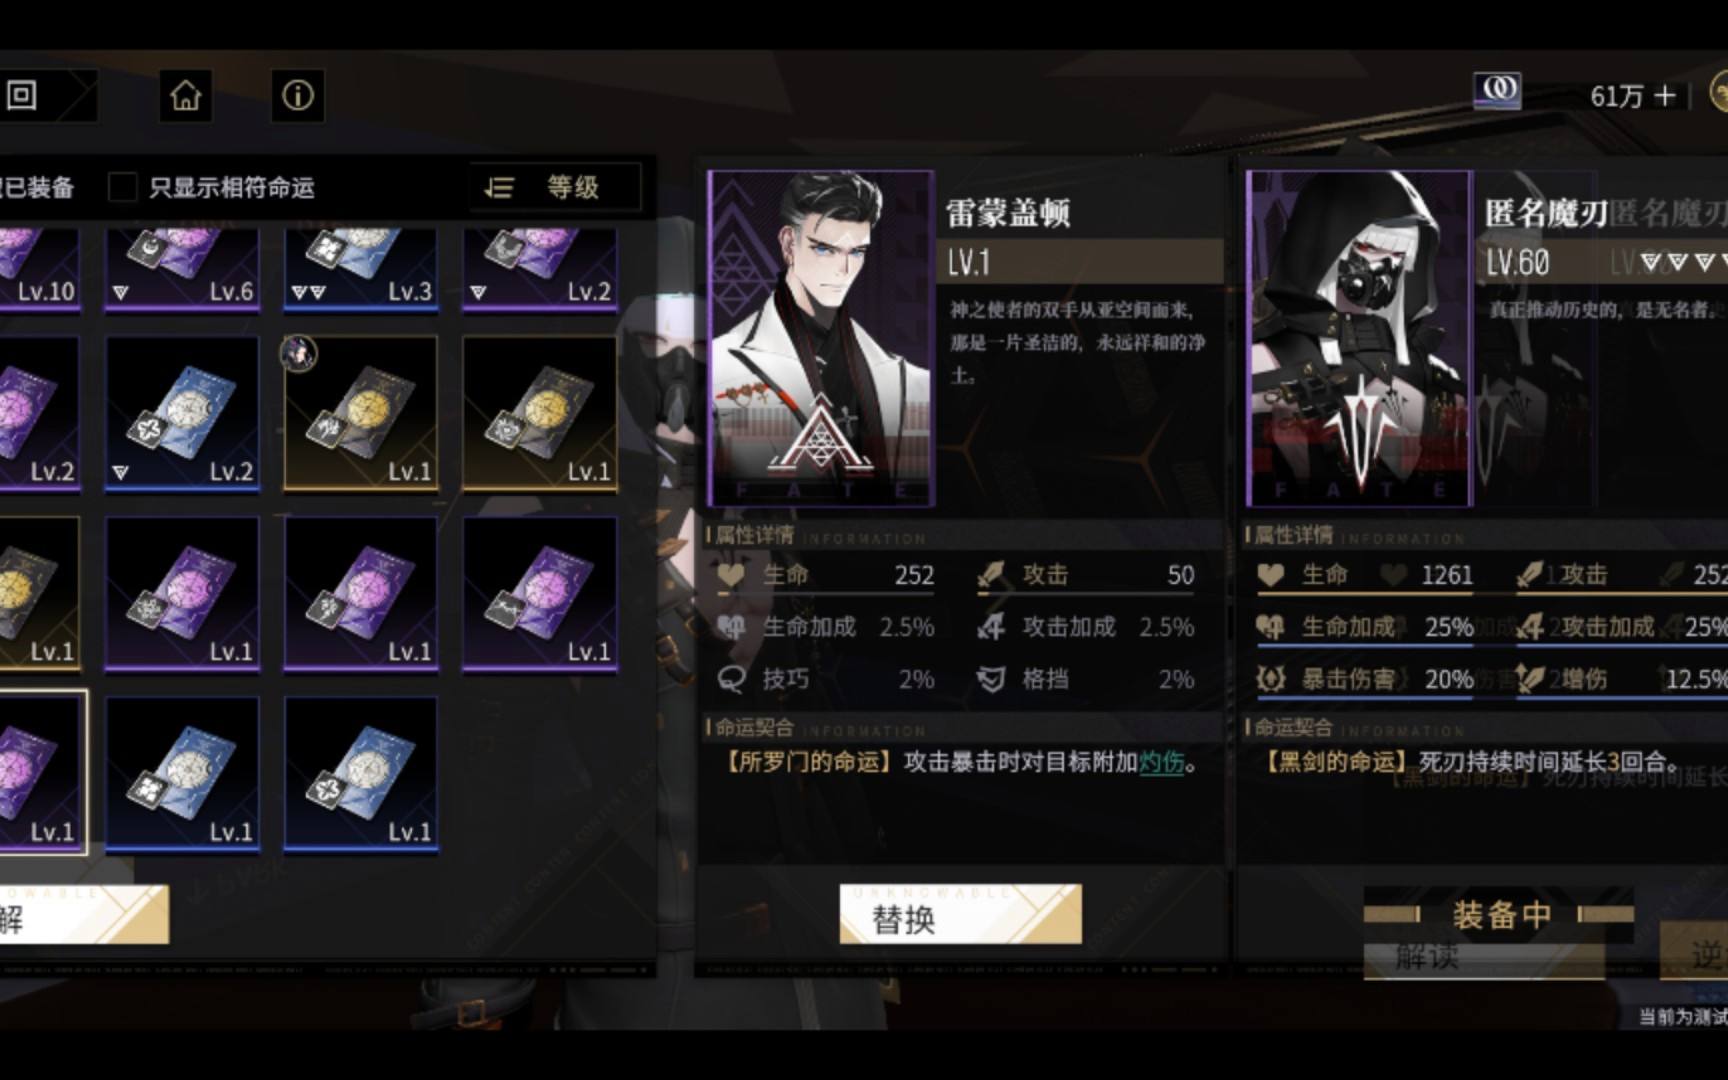Select the gold Lv.1 card without avatar

click(x=540, y=414)
